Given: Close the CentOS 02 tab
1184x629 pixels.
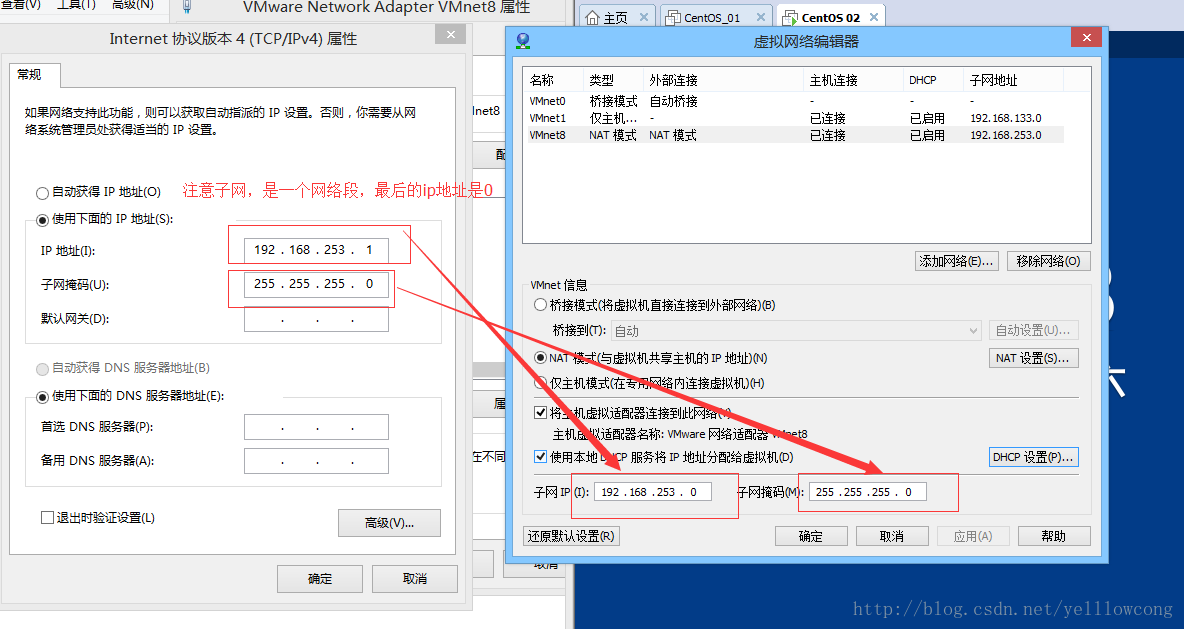Looking at the screenshot, I should 874,17.
